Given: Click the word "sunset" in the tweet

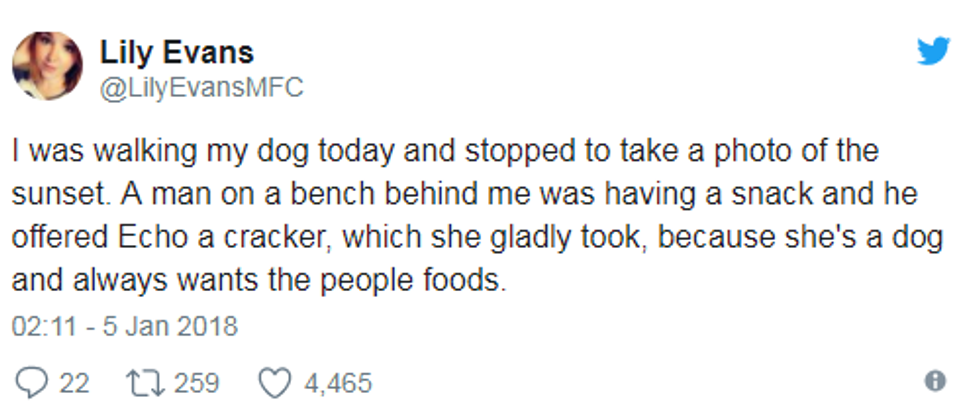Looking at the screenshot, I should (x=59, y=195).
